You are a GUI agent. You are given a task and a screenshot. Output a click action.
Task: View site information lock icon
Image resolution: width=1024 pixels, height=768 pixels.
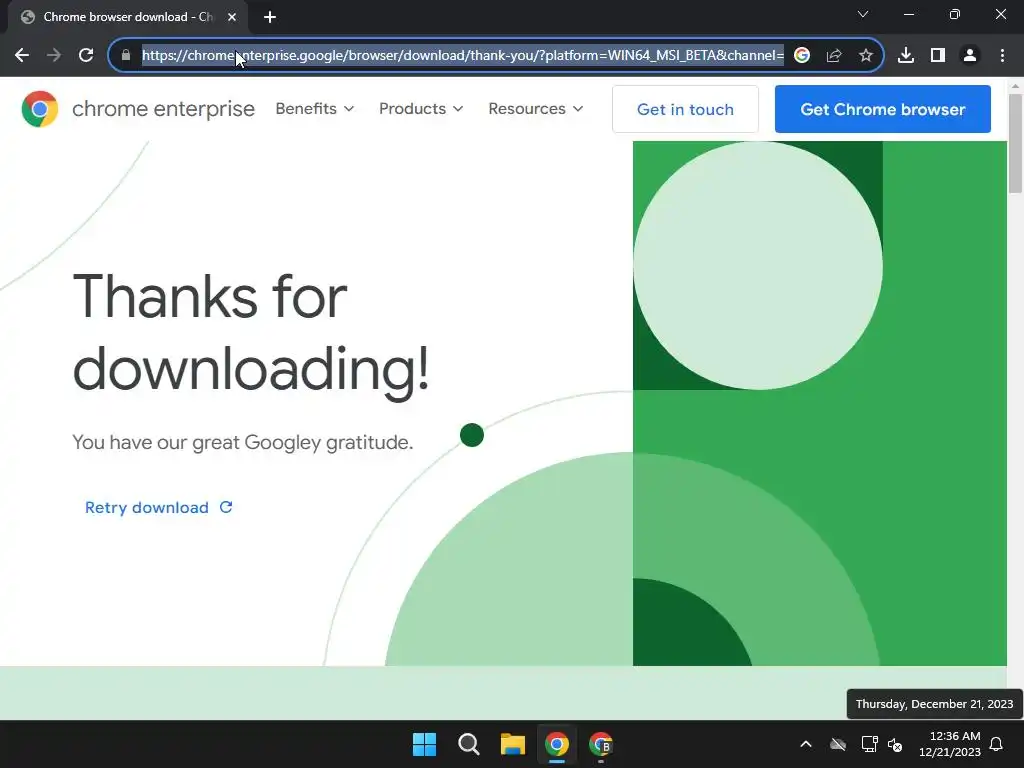[126, 55]
